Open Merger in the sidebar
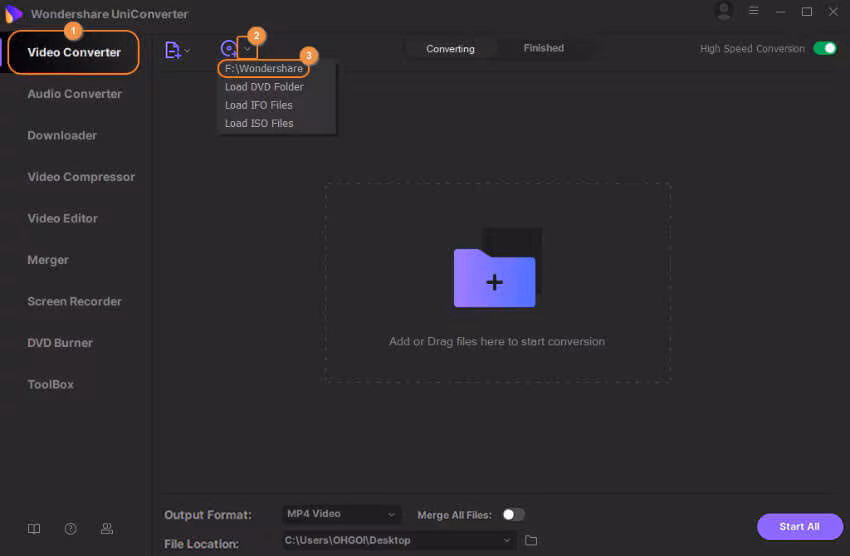Viewport: 850px width, 556px height. (48, 260)
